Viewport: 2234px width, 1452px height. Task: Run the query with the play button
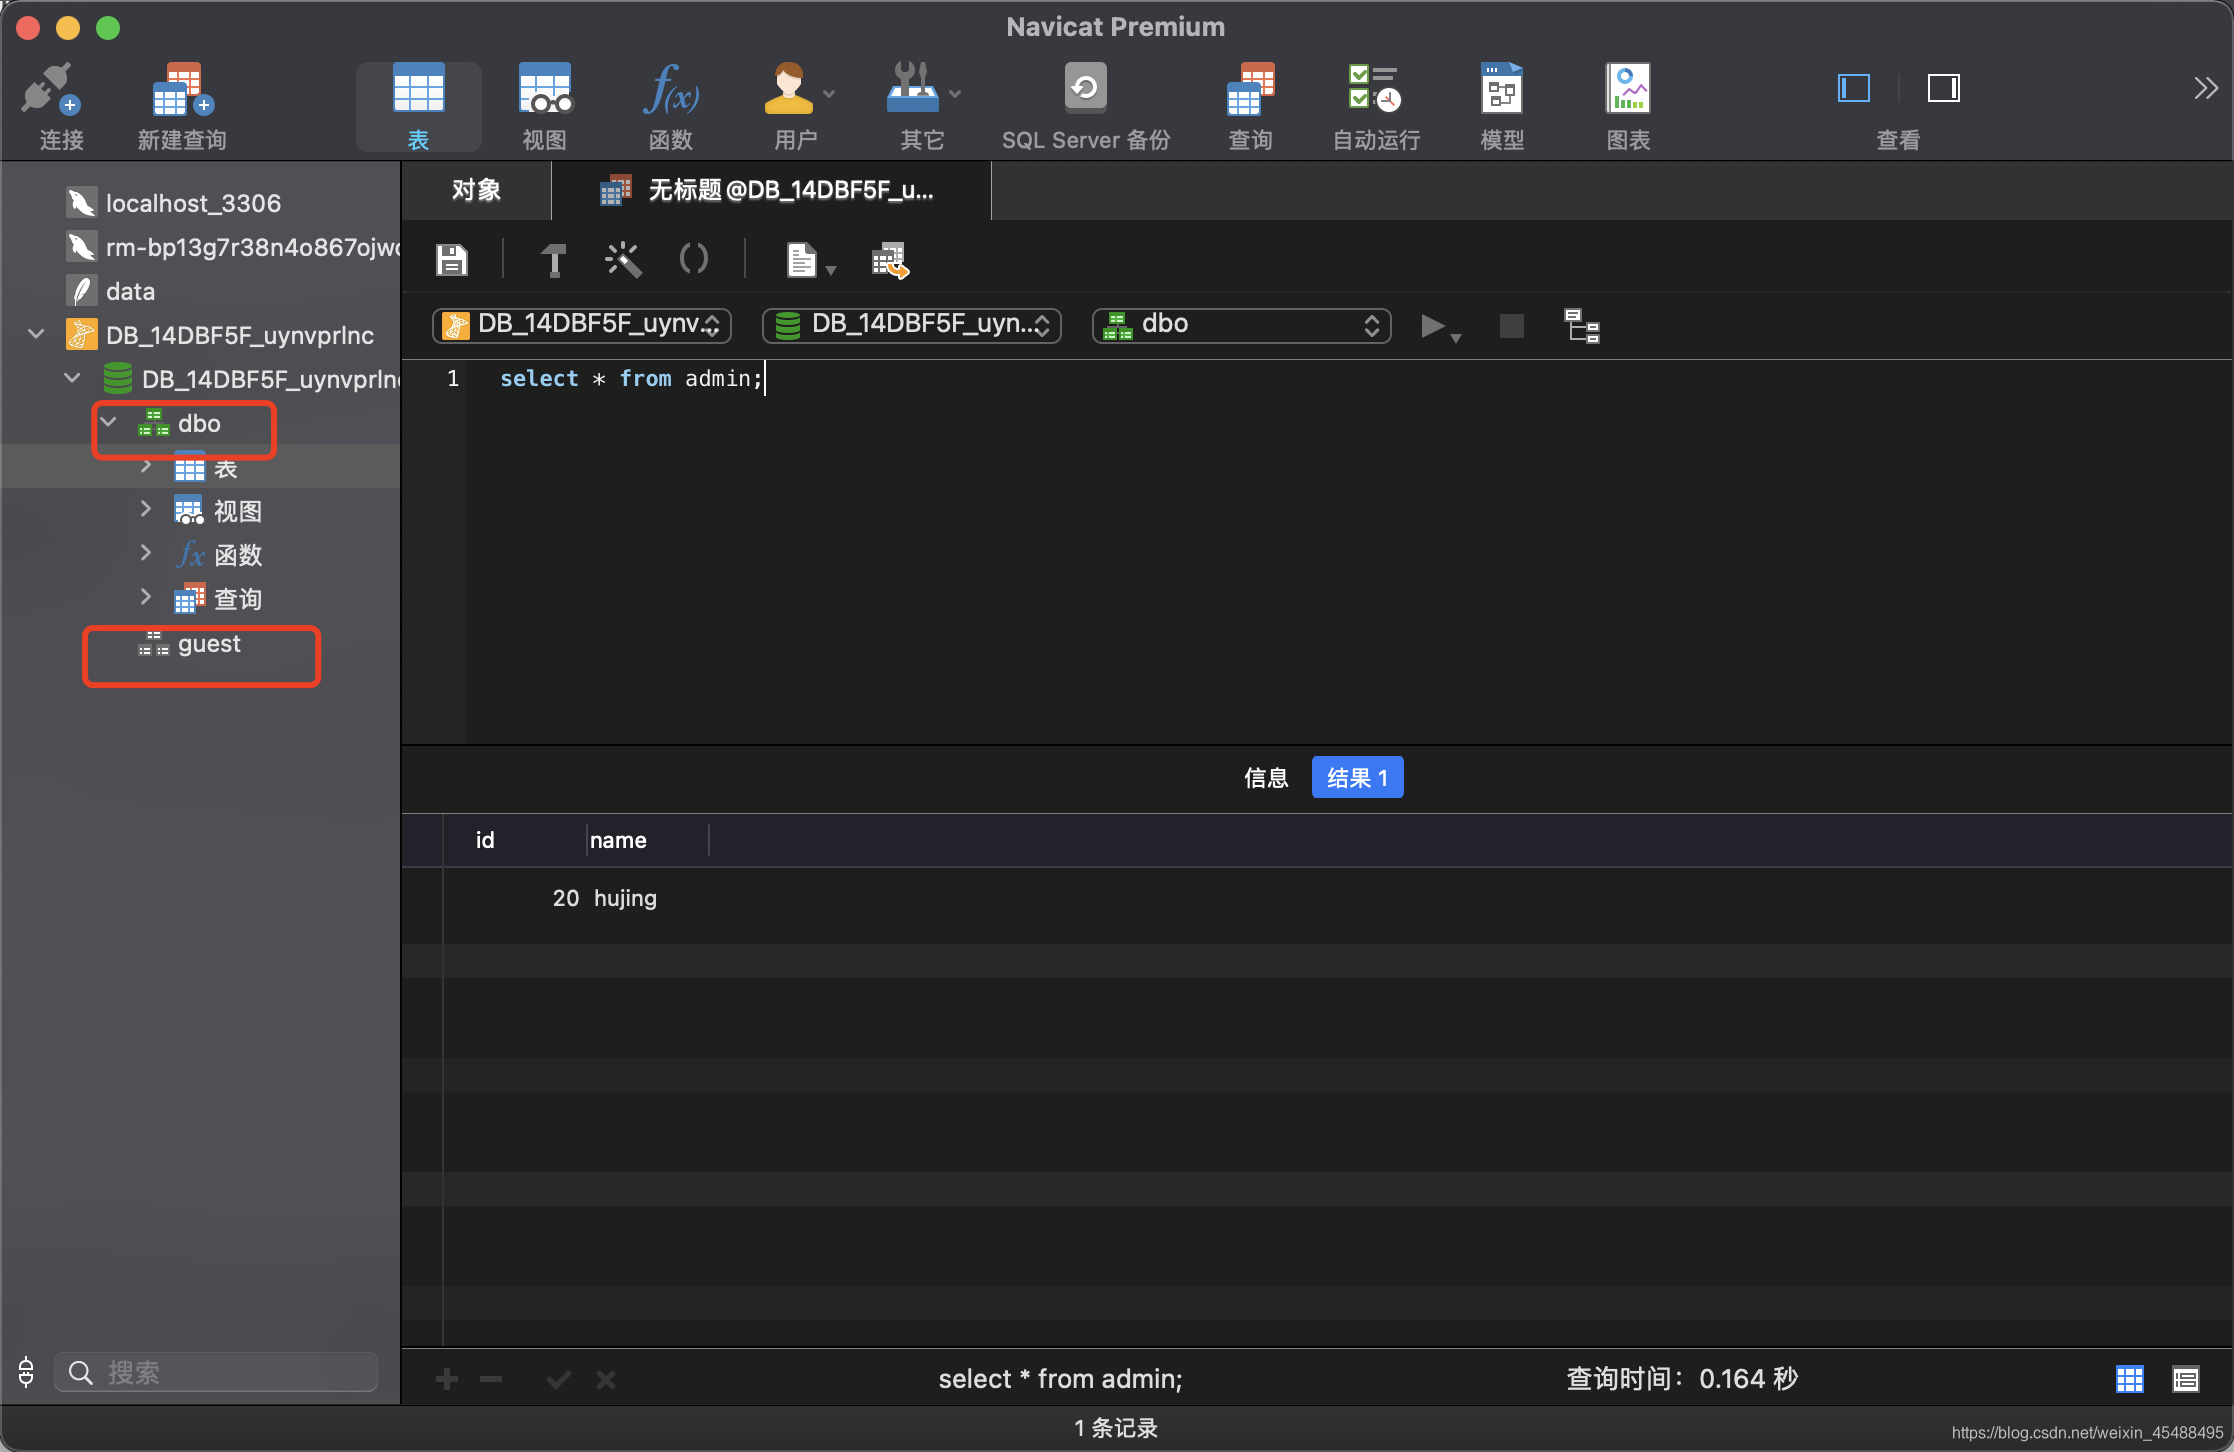1432,326
